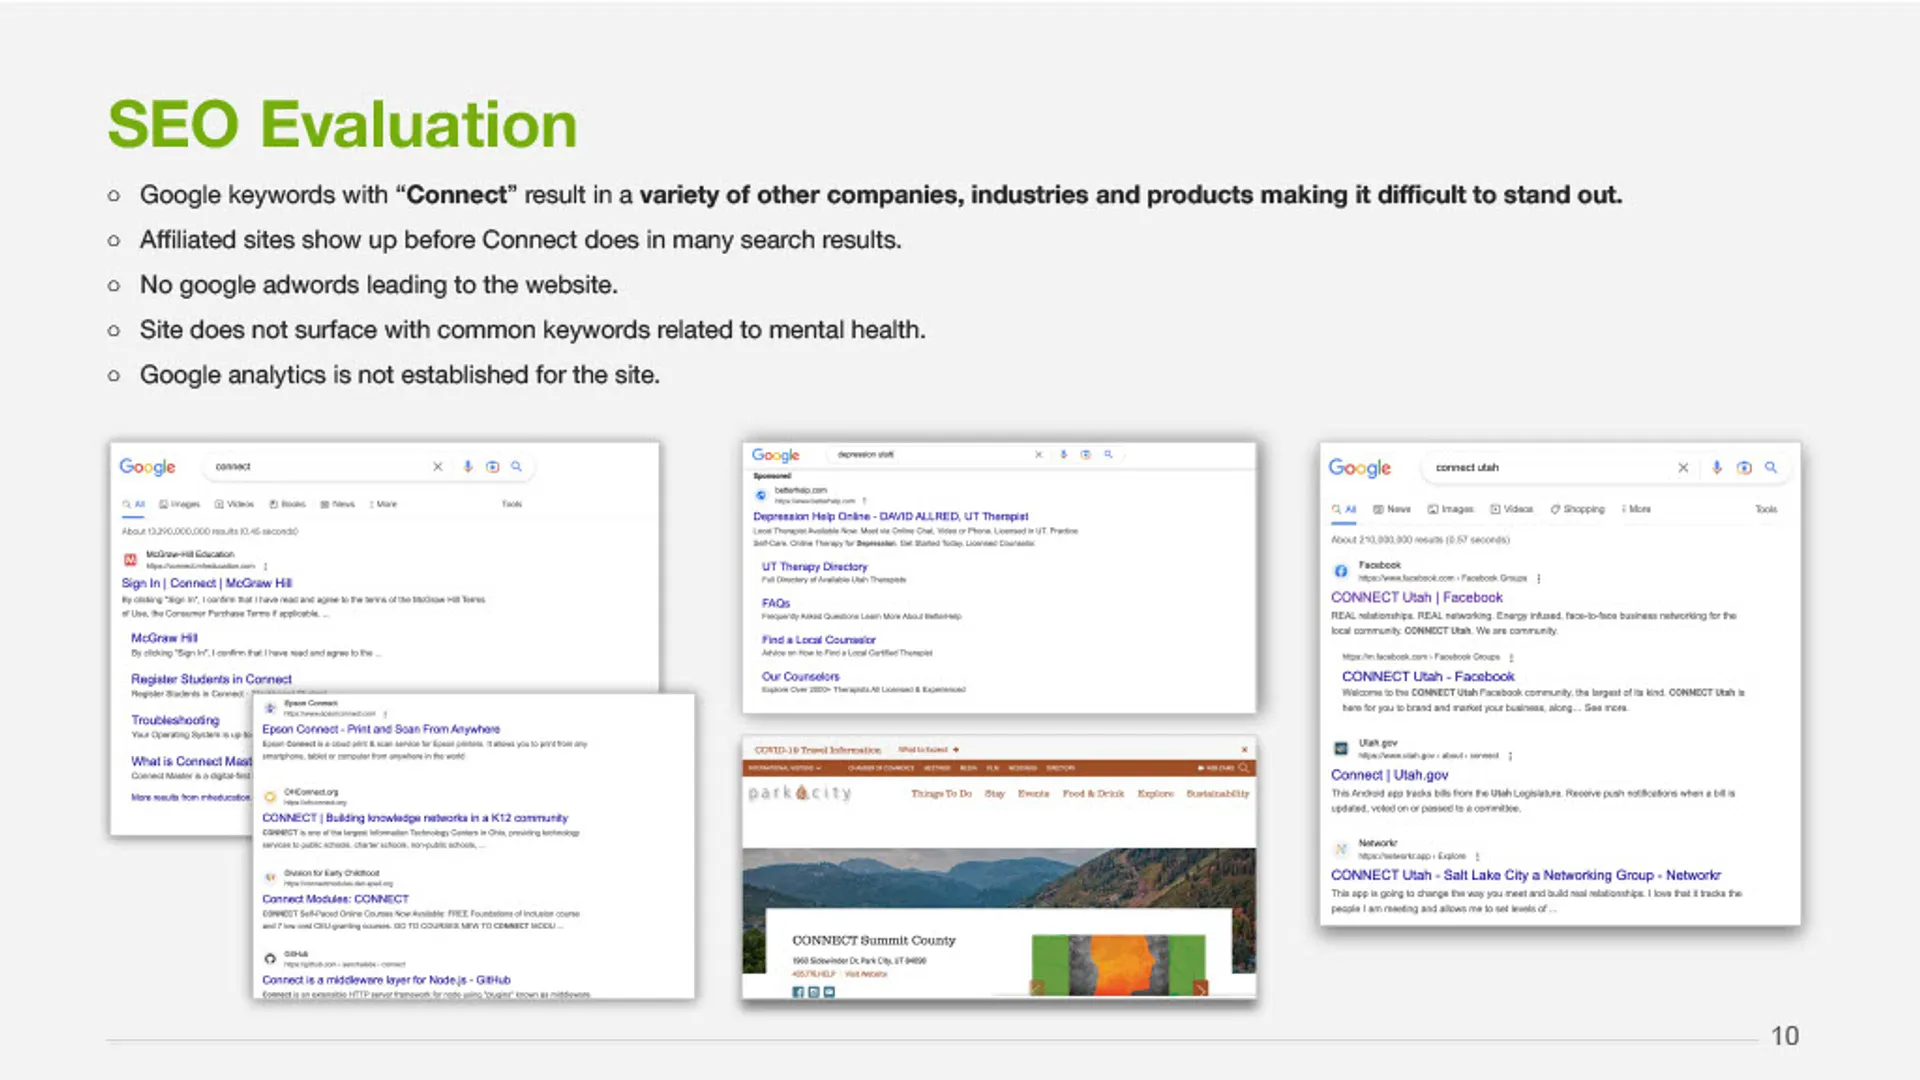The image size is (1920, 1080).
Task: Open three-dot menu beside Facebook Groups URL
Action: point(1538,578)
